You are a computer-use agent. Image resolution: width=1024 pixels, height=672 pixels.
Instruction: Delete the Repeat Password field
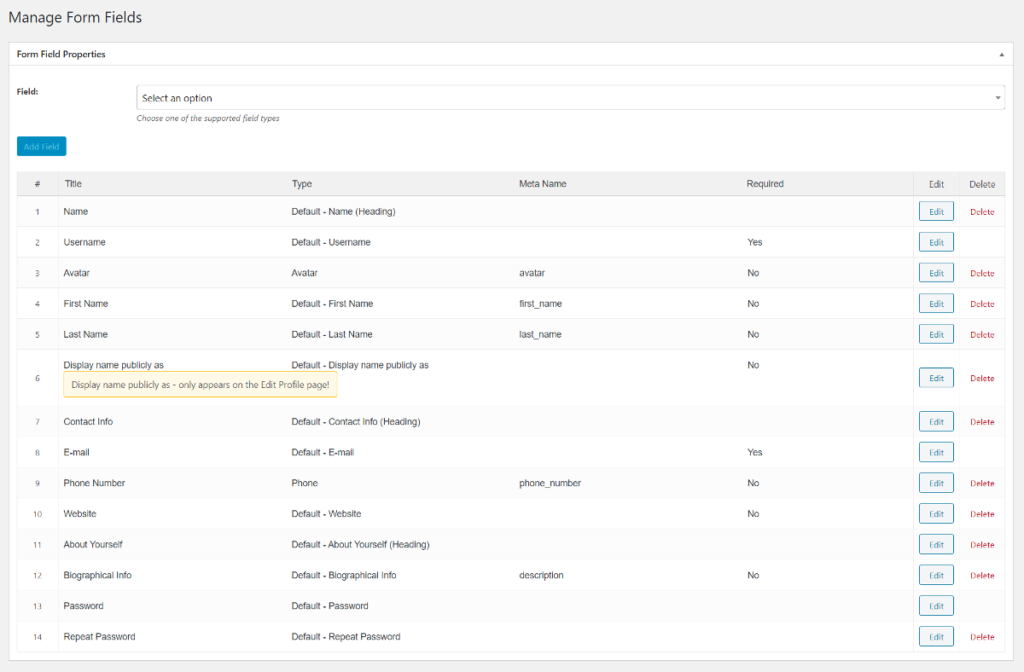click(982, 637)
